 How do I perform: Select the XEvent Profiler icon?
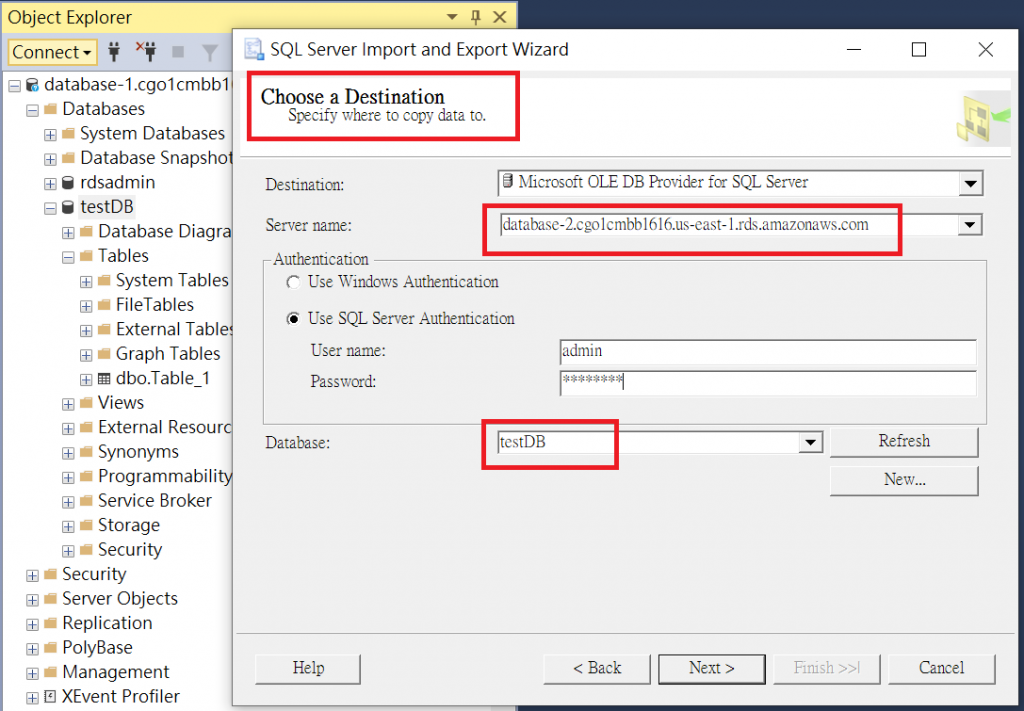pos(50,697)
